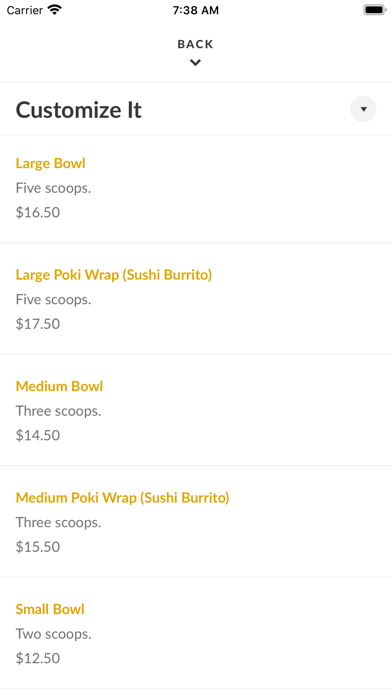Pick Medium Poki Wrap (Sushi Burrito)
Screen dimensions: 392x696
tap(196, 522)
